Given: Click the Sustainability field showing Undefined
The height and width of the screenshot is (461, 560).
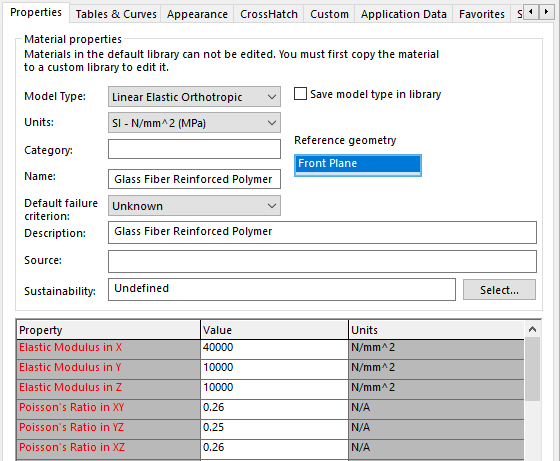Looking at the screenshot, I should [282, 290].
